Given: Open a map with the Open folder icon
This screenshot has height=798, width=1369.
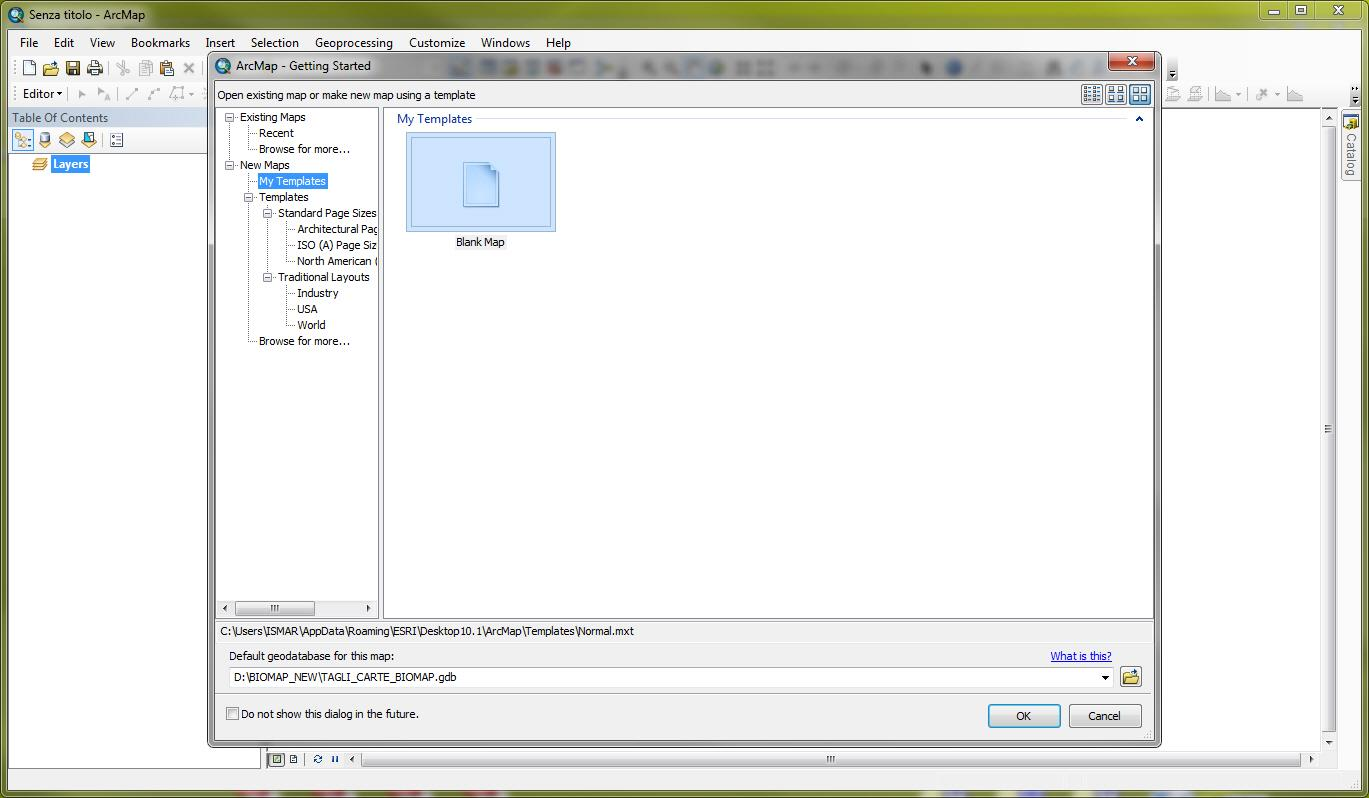Looking at the screenshot, I should click(51, 68).
